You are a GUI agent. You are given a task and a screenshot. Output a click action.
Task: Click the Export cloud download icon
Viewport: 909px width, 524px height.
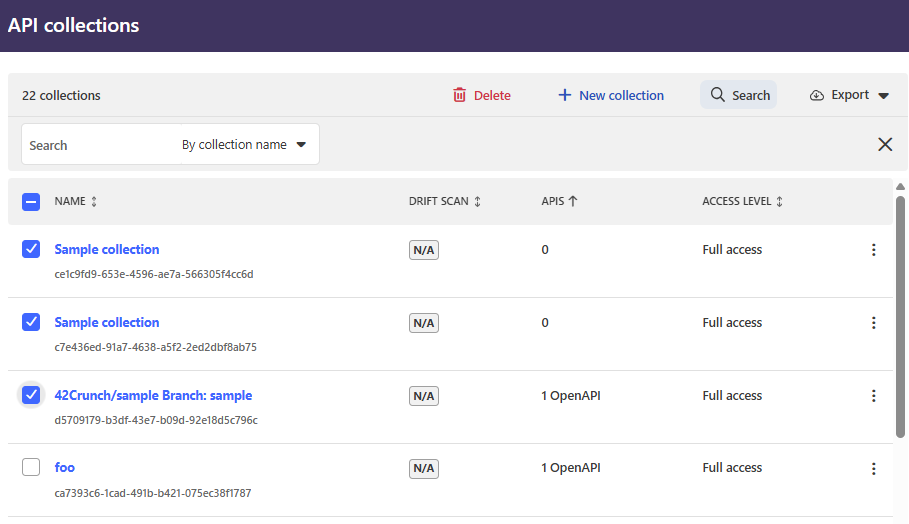tap(817, 95)
